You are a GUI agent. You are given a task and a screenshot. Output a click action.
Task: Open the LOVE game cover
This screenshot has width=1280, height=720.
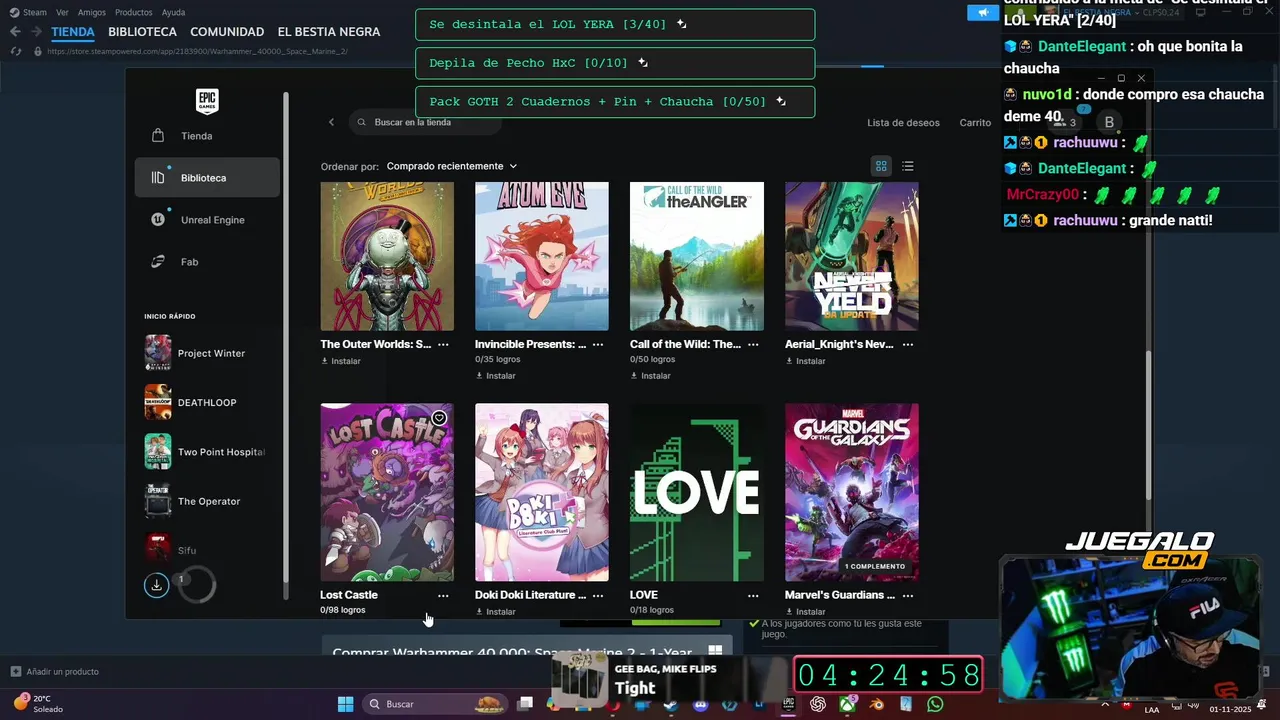[x=697, y=492]
